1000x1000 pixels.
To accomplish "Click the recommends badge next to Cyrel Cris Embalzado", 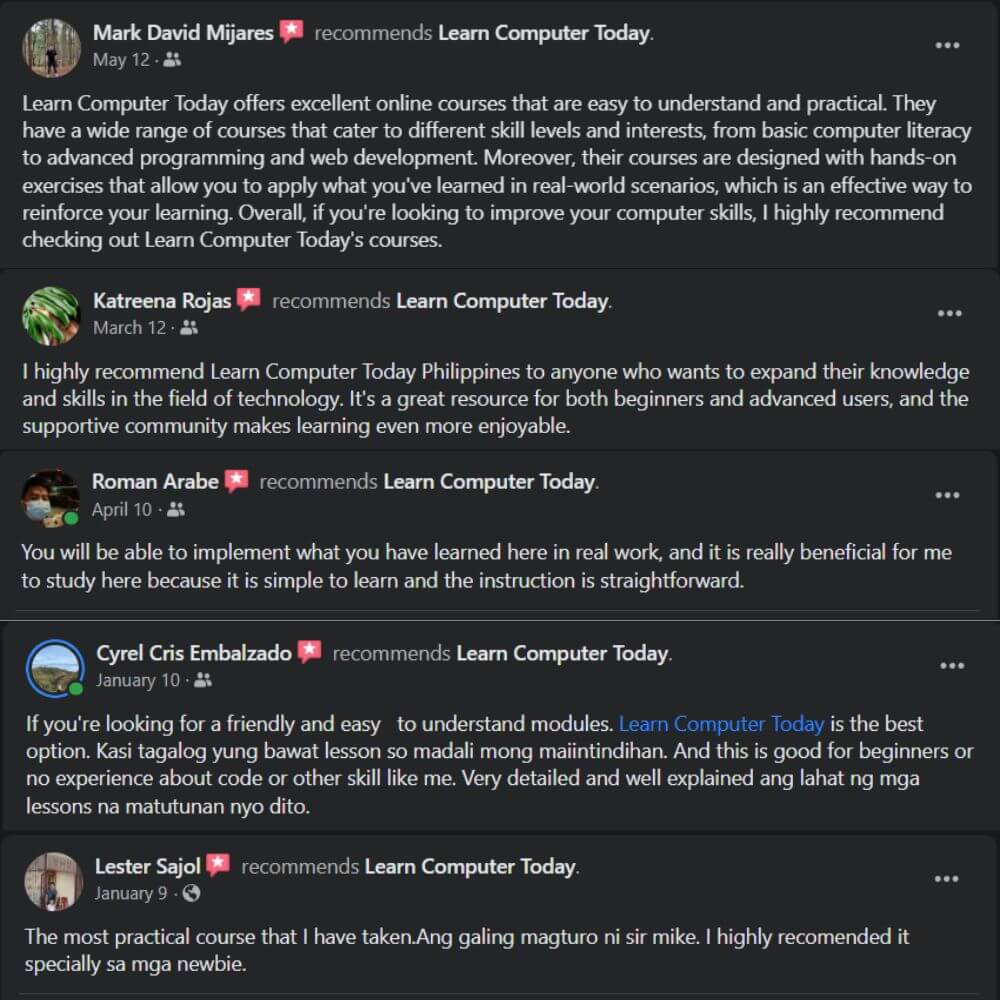I will pyautogui.click(x=310, y=653).
